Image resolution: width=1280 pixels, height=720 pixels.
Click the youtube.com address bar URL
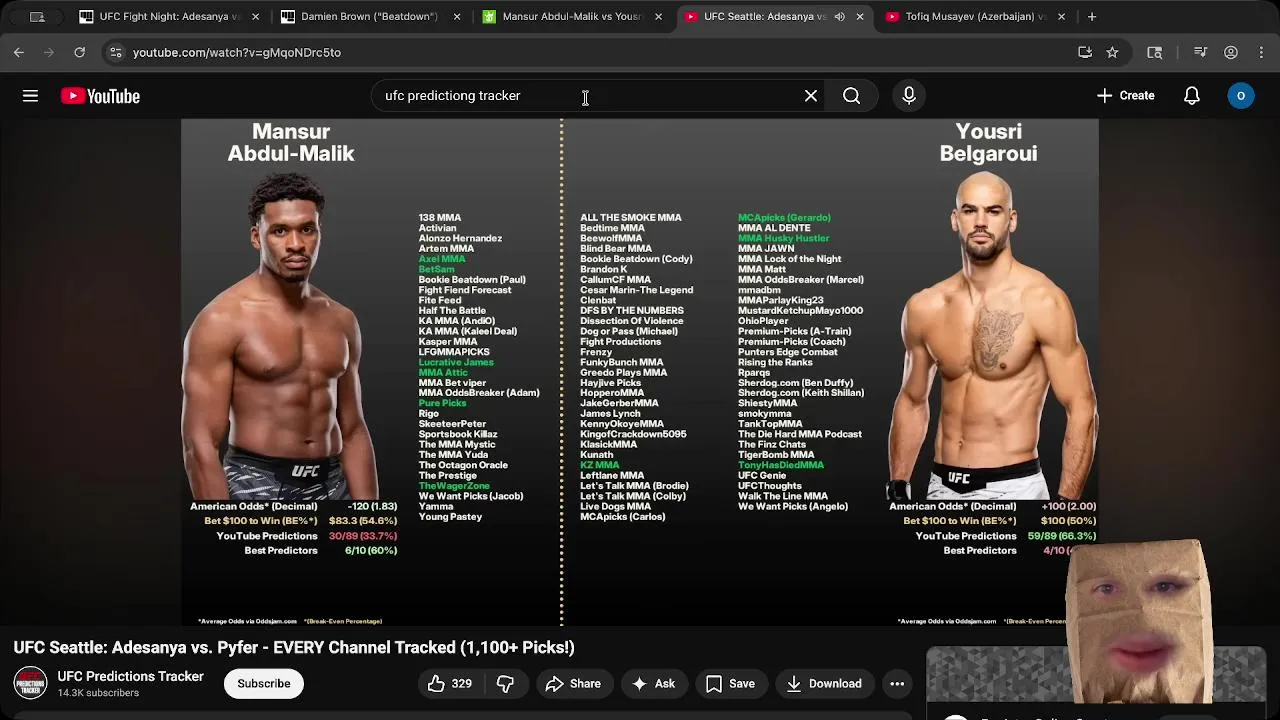coord(237,52)
